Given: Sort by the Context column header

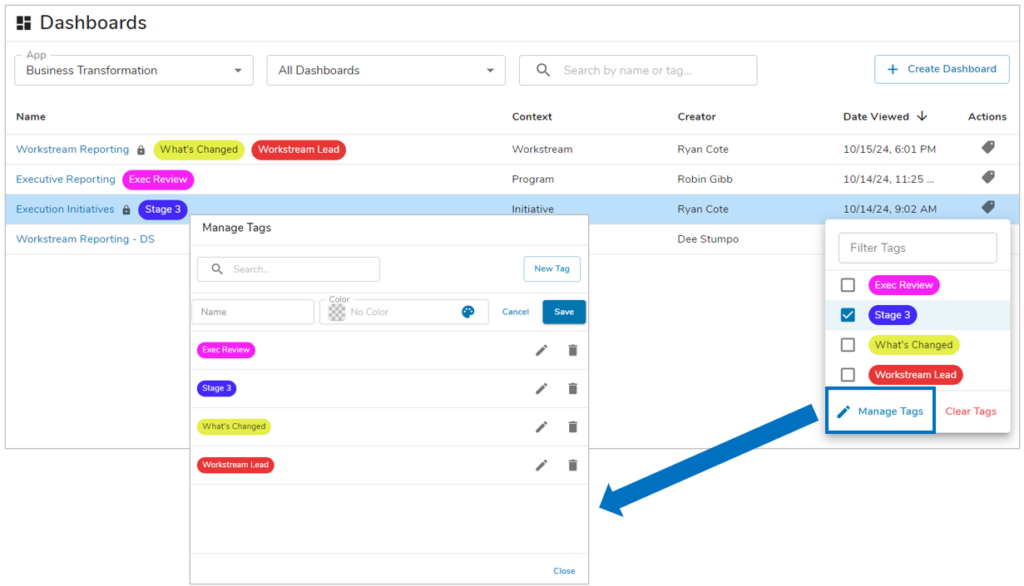Looking at the screenshot, I should 532,117.
